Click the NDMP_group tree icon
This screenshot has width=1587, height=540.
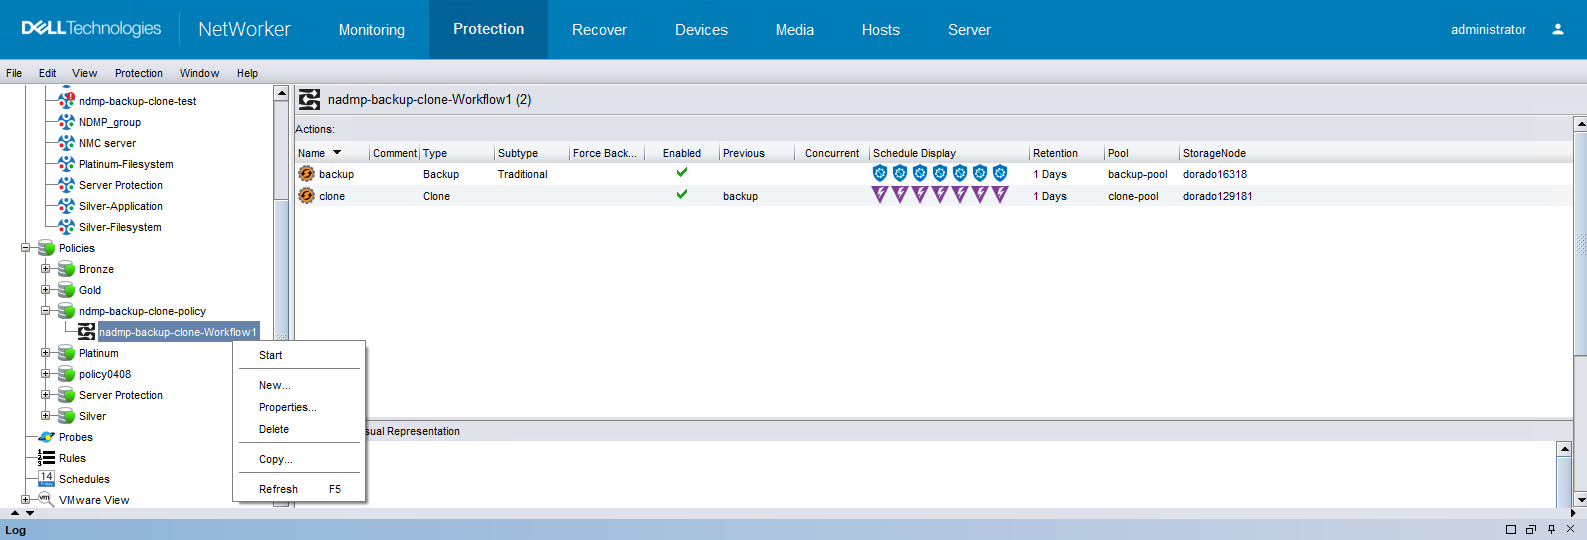point(66,121)
